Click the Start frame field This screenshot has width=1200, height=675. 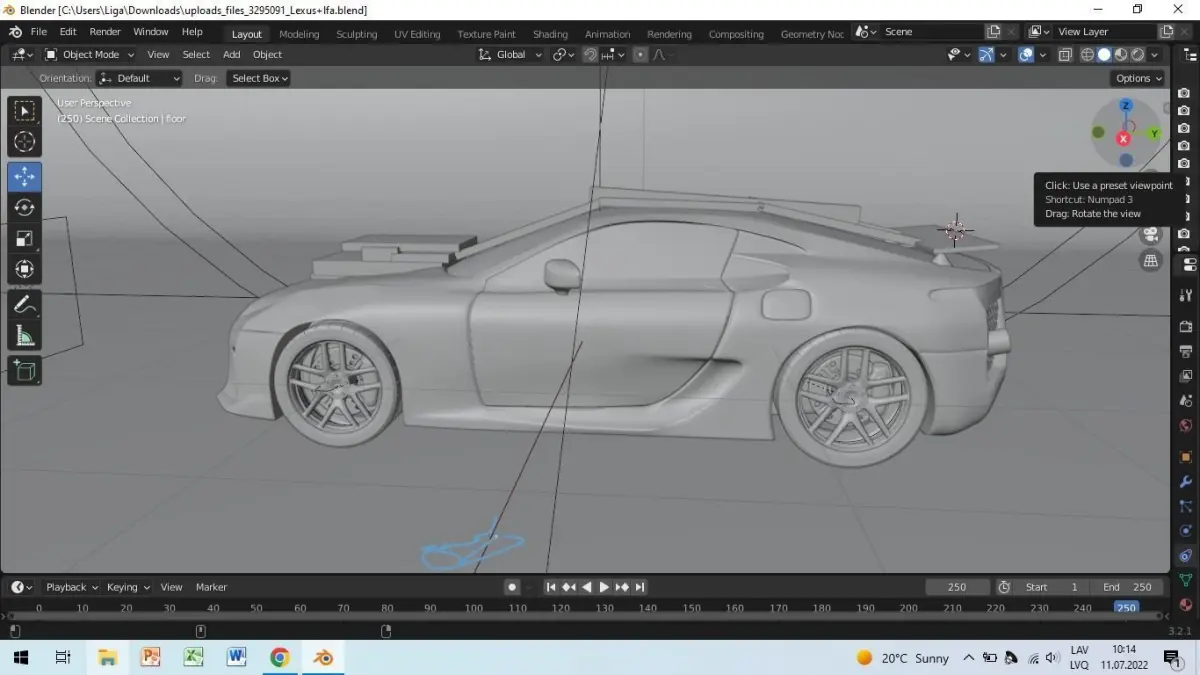click(1053, 587)
